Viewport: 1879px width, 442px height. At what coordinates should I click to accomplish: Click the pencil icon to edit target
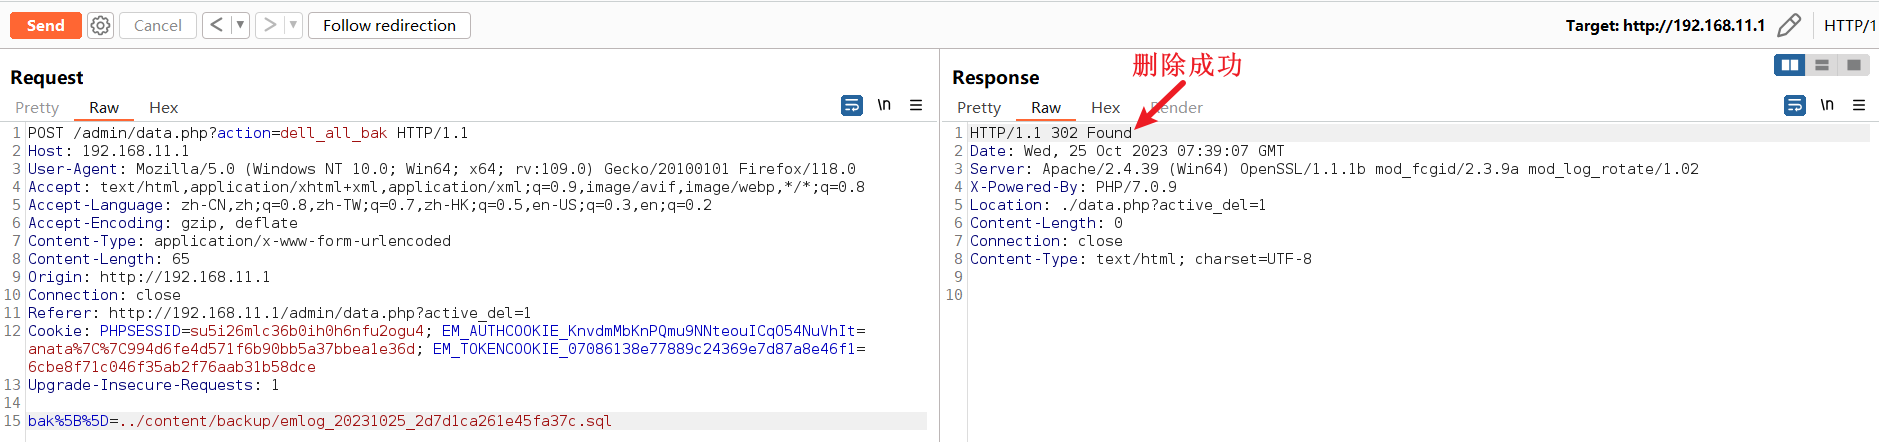coord(1789,25)
